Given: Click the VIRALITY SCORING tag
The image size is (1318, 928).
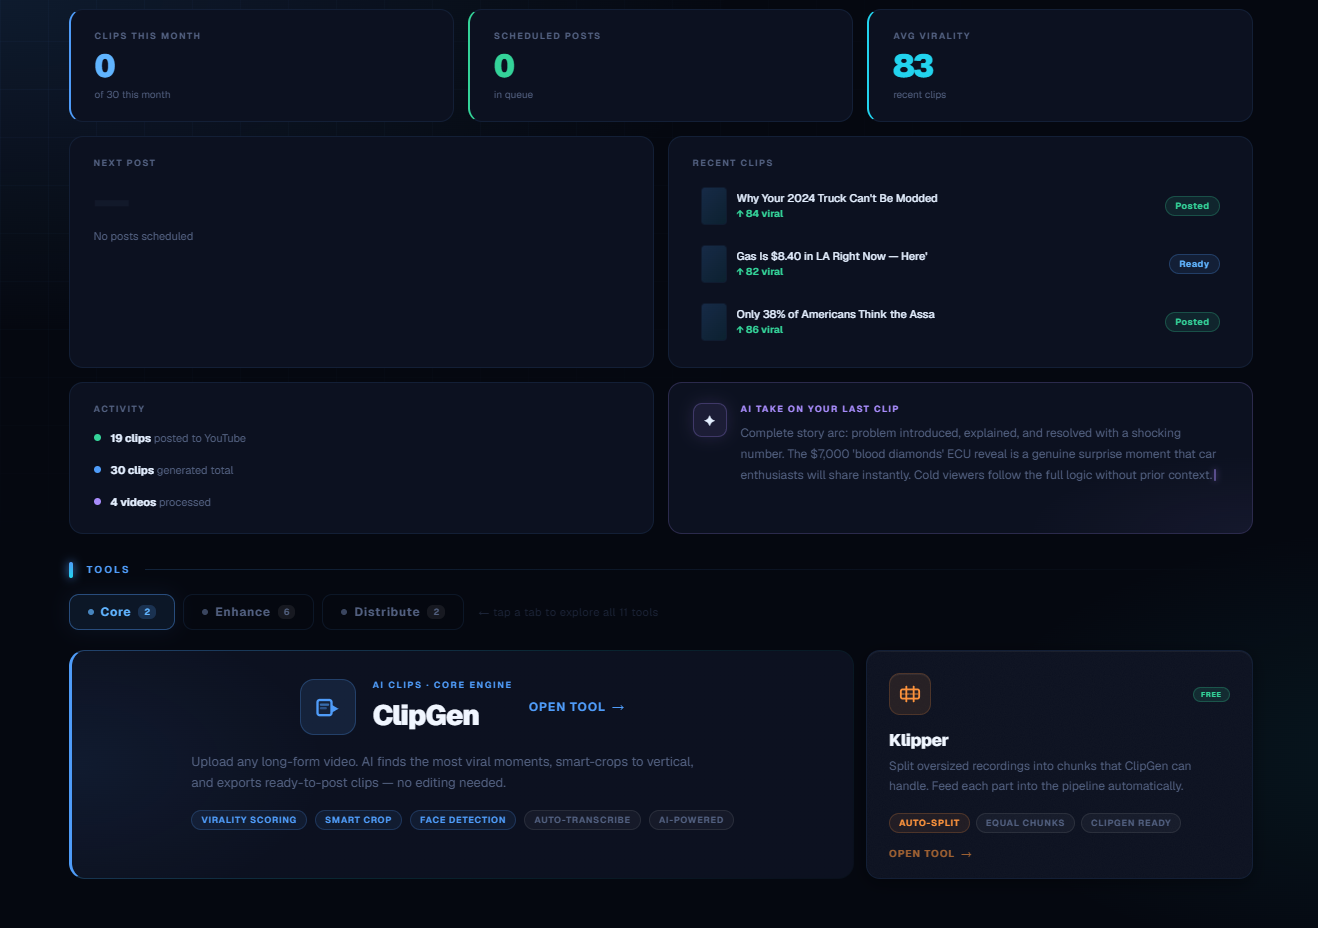Looking at the screenshot, I should pyautogui.click(x=249, y=820).
